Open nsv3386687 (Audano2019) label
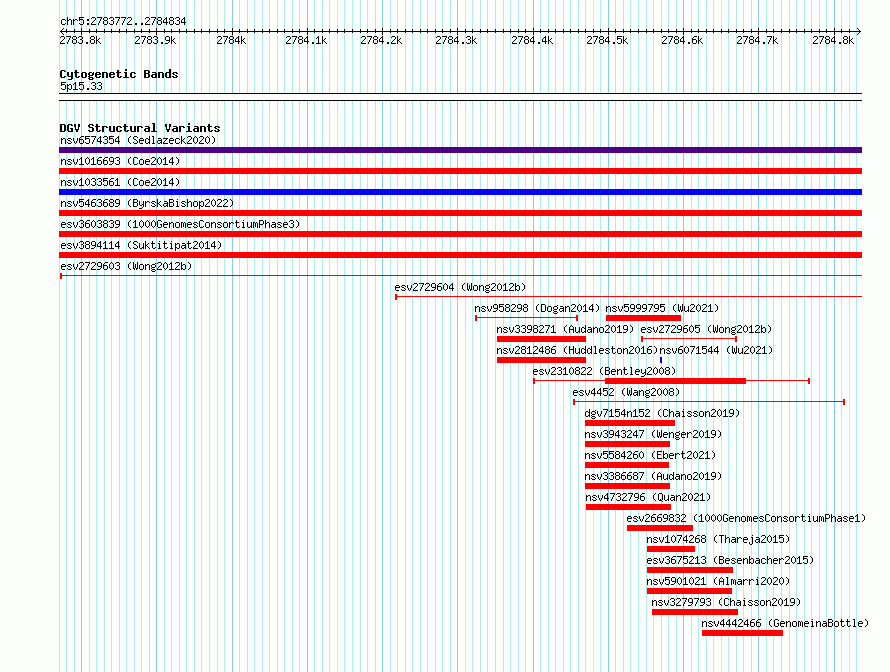This screenshot has height=672, width=890. (x=653, y=476)
